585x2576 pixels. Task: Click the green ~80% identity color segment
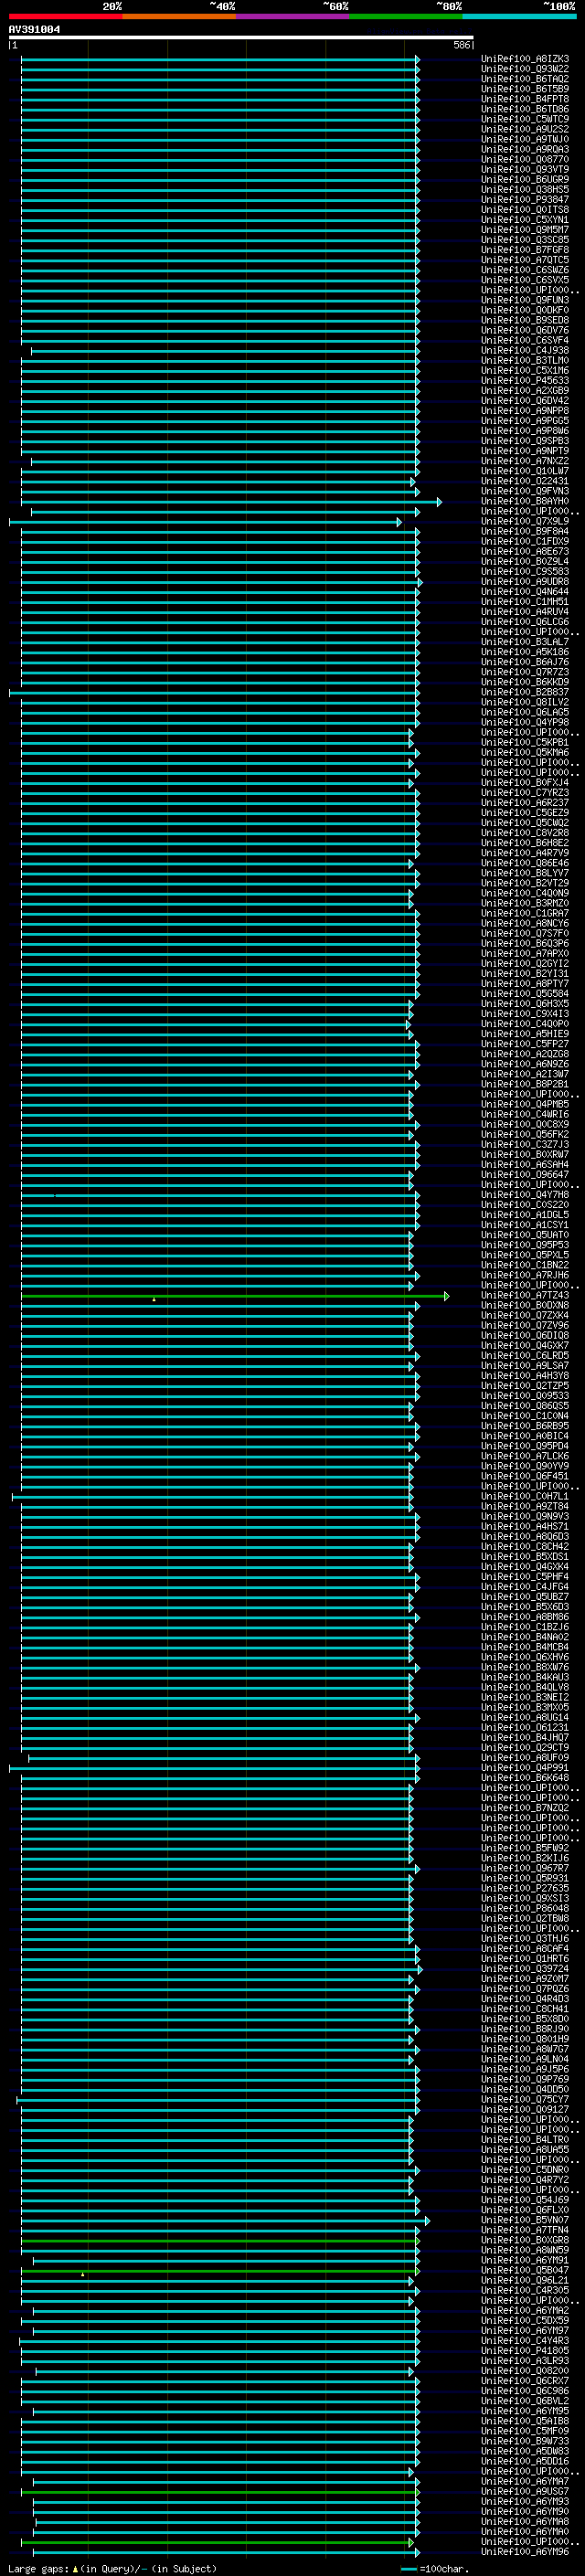coord(406,16)
